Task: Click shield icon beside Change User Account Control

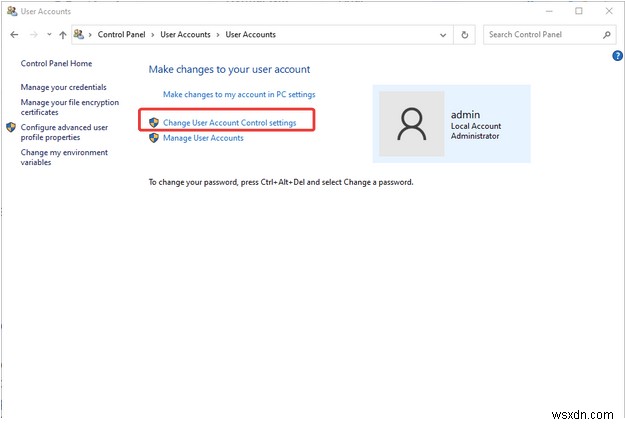Action: (154, 122)
